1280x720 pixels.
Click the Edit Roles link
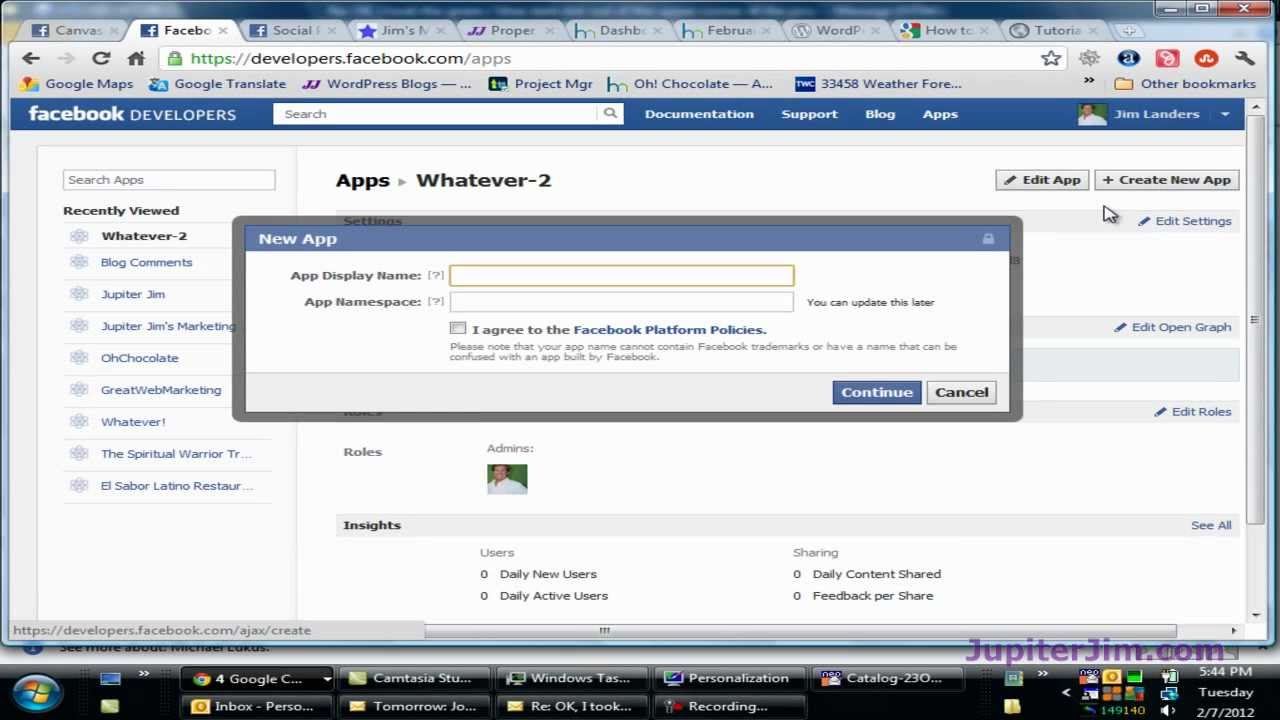[1193, 412]
